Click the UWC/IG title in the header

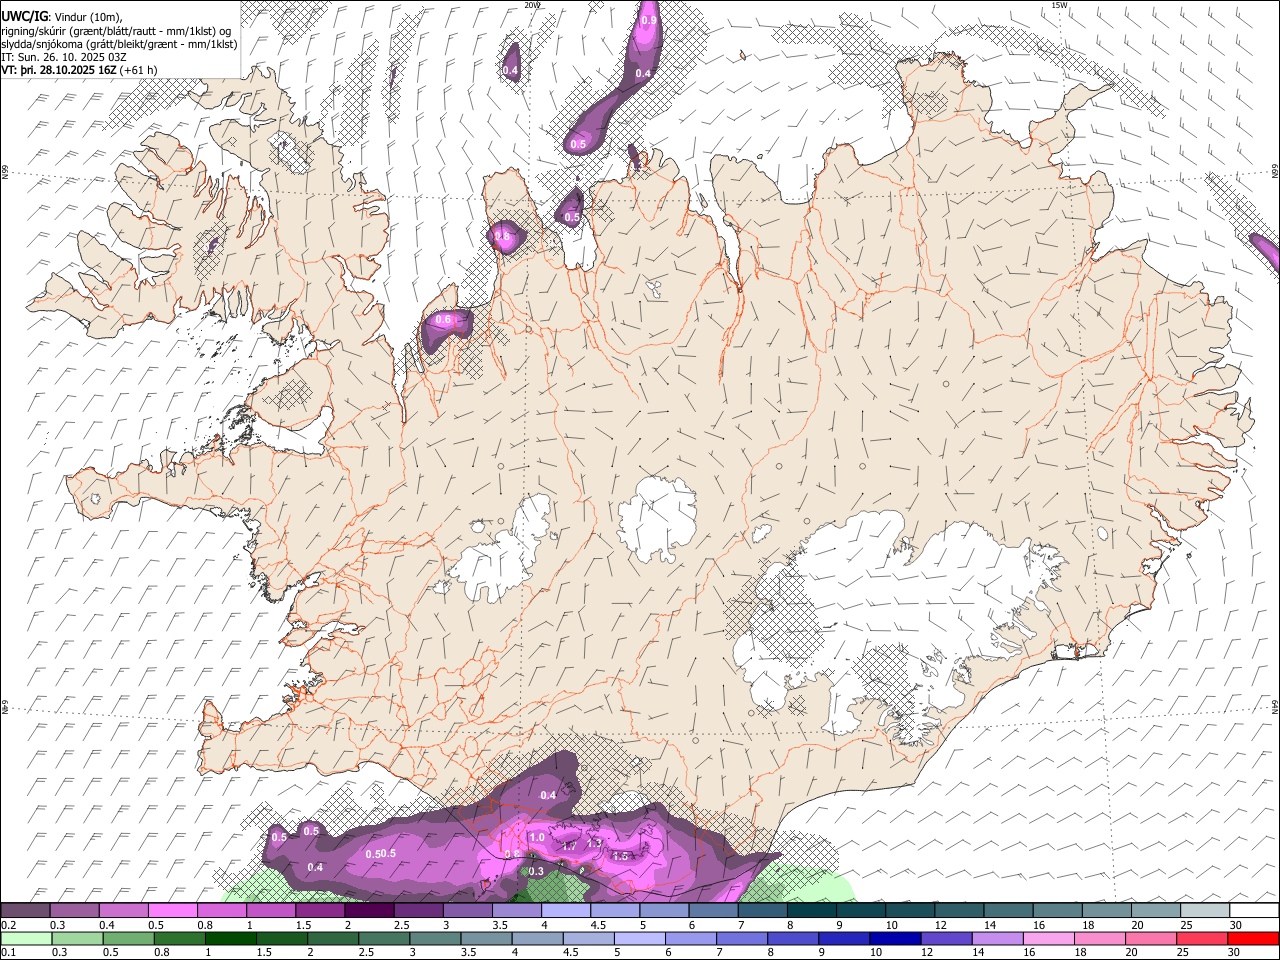click(x=24, y=16)
